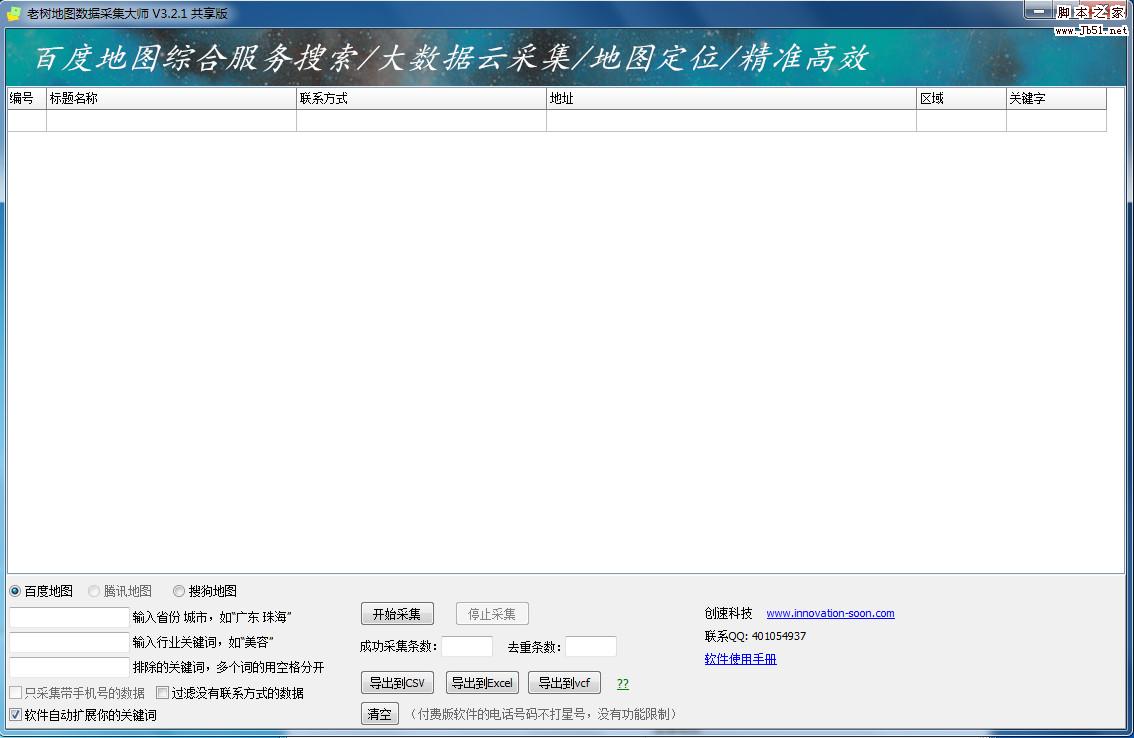This screenshot has width=1134, height=738.
Task: Select the 搜狗地图 radio button
Action: (179, 591)
